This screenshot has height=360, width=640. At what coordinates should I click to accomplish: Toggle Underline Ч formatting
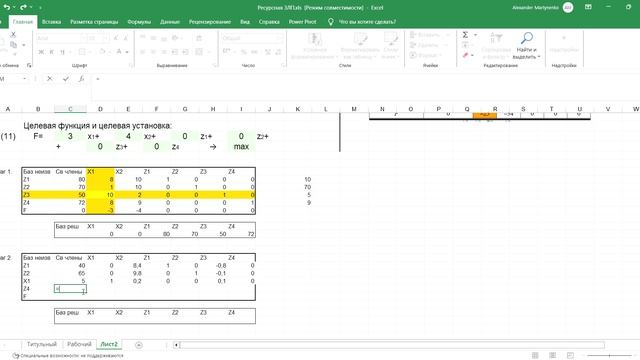[x=62, y=52]
